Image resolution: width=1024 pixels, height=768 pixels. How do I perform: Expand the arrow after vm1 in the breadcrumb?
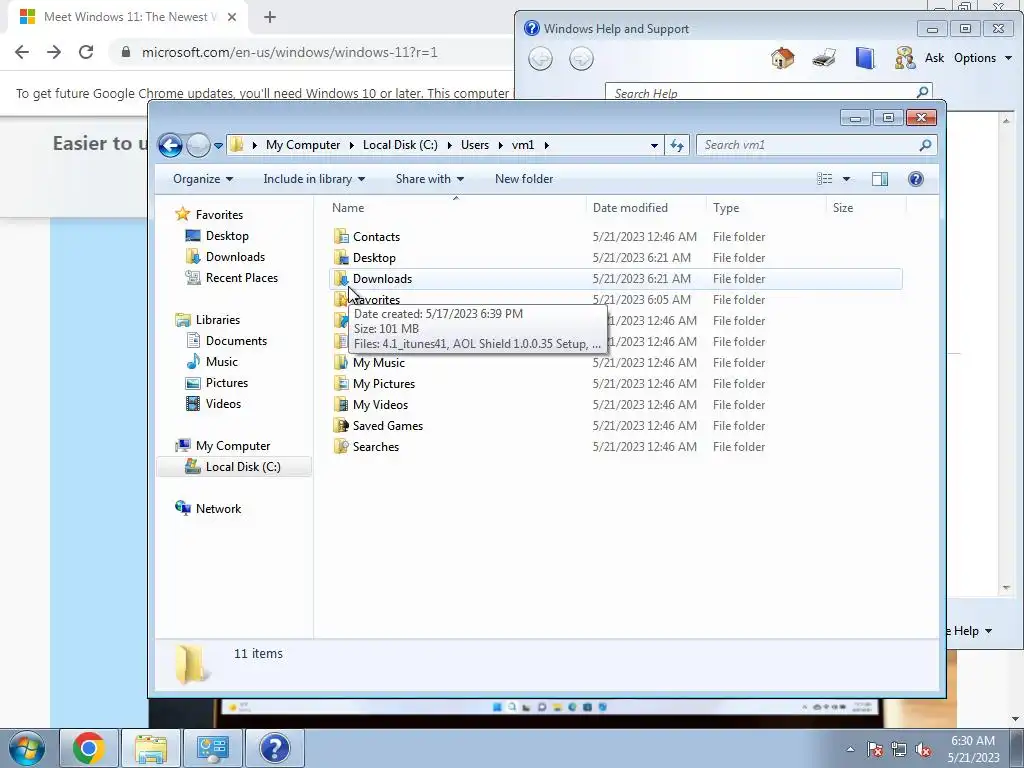[x=547, y=145]
